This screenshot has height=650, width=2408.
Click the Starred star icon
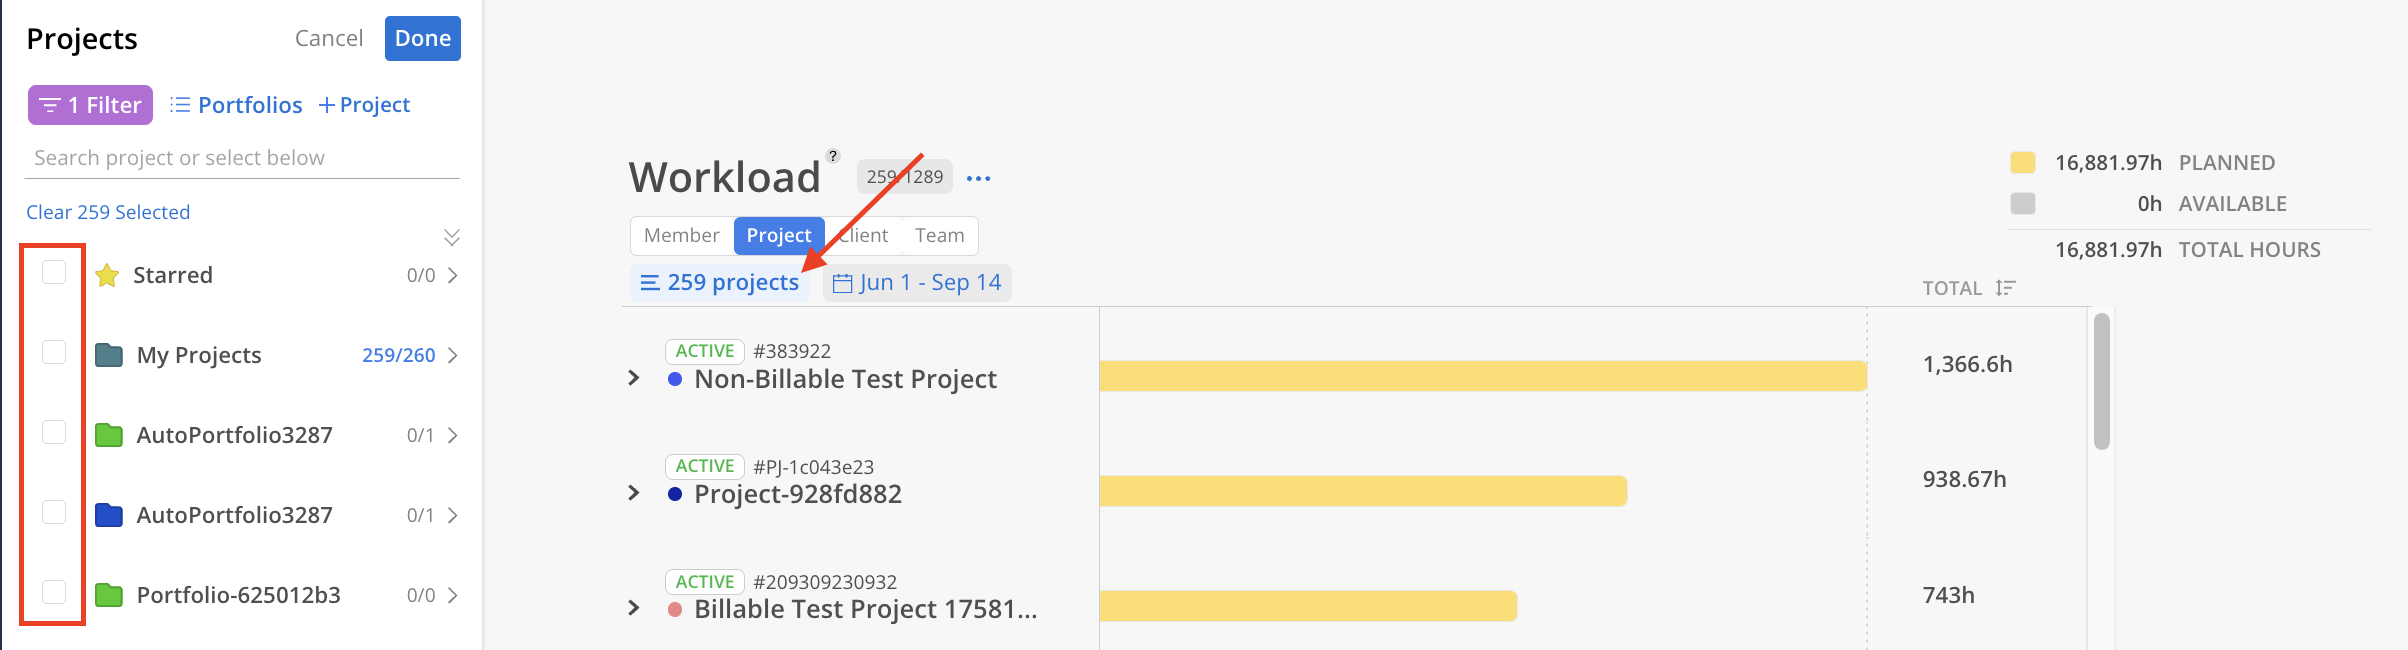point(107,276)
